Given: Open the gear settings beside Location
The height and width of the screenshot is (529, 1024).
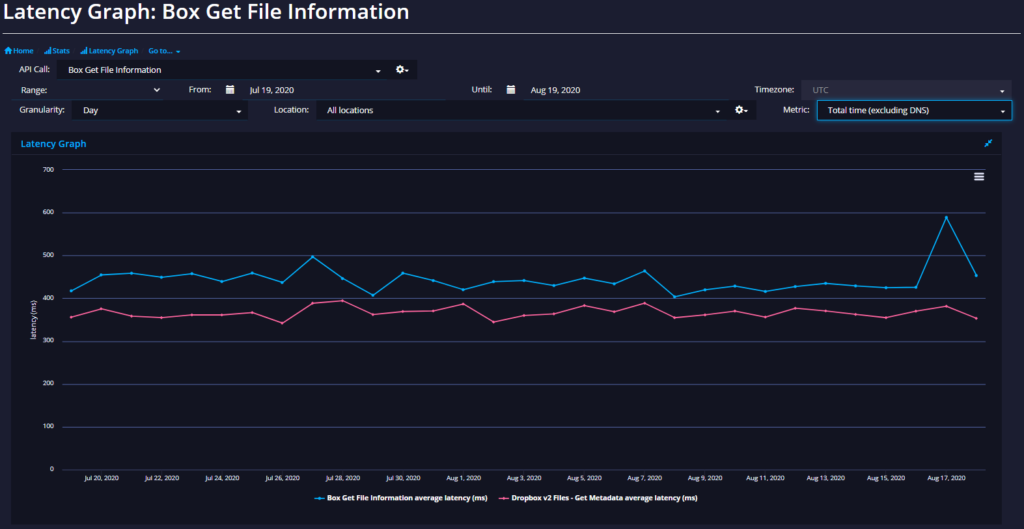Looking at the screenshot, I should point(741,110).
